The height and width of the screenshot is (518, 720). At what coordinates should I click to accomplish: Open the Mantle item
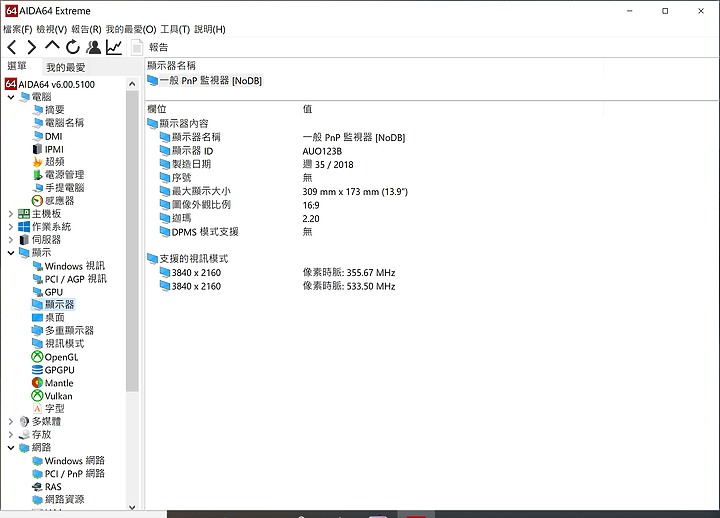(x=52, y=383)
